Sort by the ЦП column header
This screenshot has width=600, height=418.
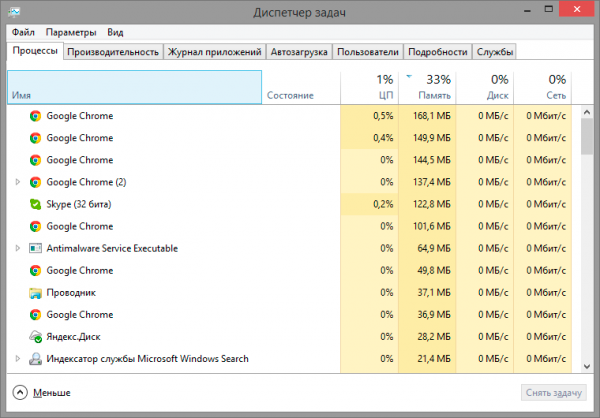[x=369, y=87]
